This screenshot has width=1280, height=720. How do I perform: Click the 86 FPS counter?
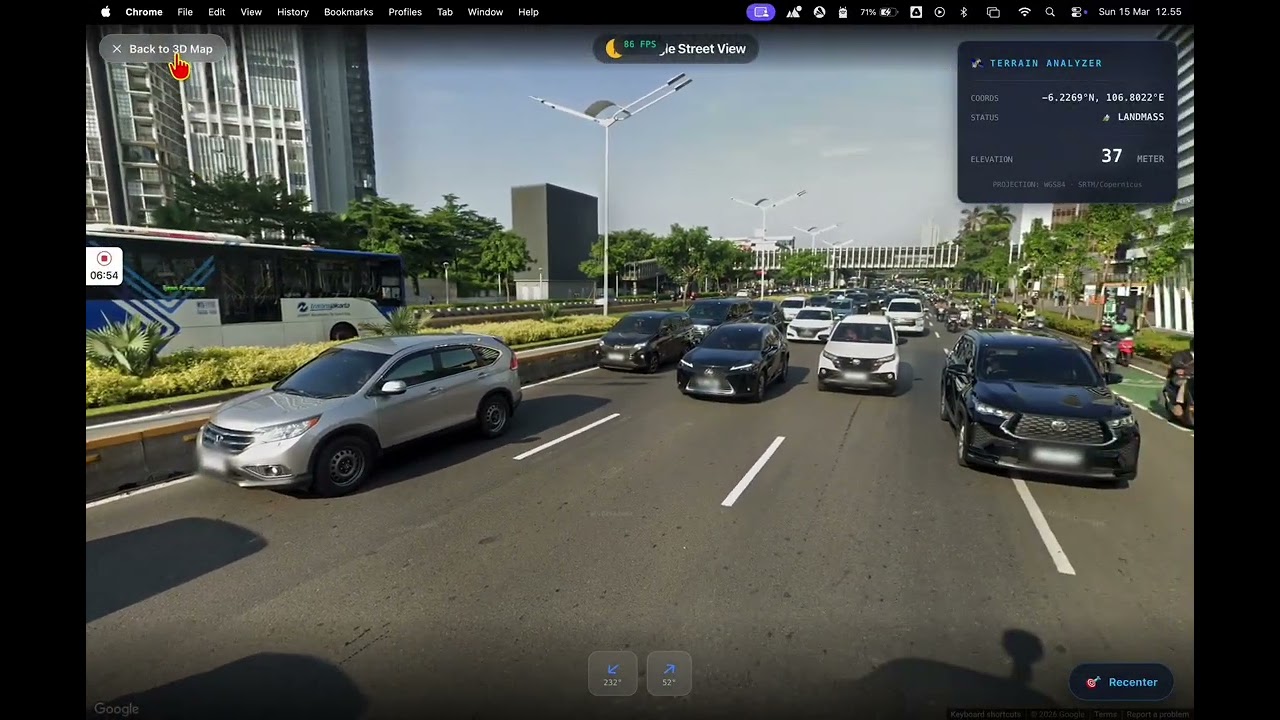click(640, 44)
